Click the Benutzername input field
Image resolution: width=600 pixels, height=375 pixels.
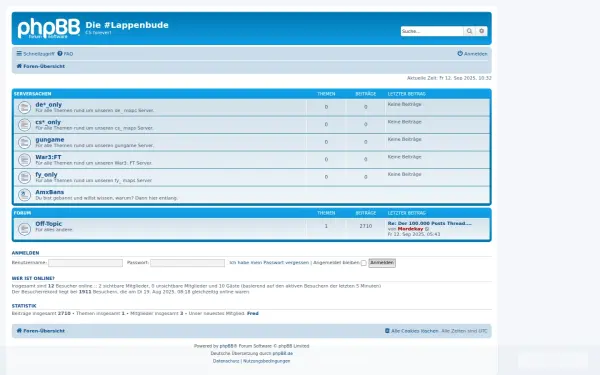point(85,263)
